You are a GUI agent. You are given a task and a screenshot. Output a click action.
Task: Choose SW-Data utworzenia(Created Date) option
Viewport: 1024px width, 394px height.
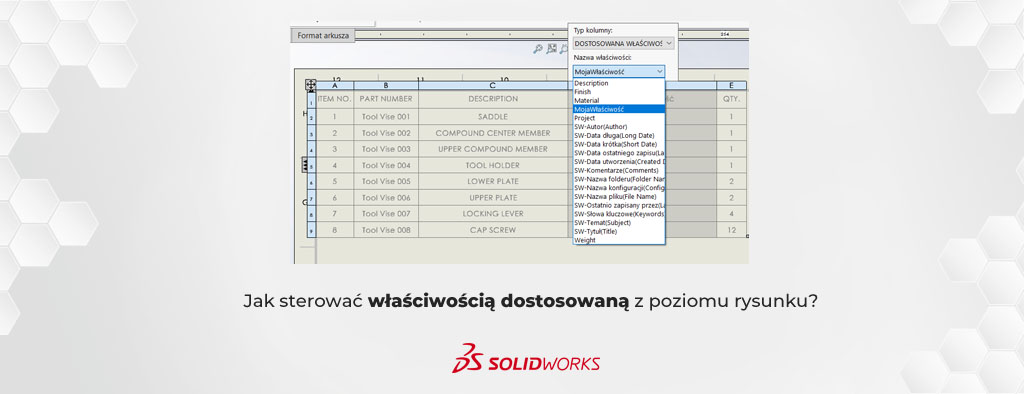pyautogui.click(x=619, y=161)
